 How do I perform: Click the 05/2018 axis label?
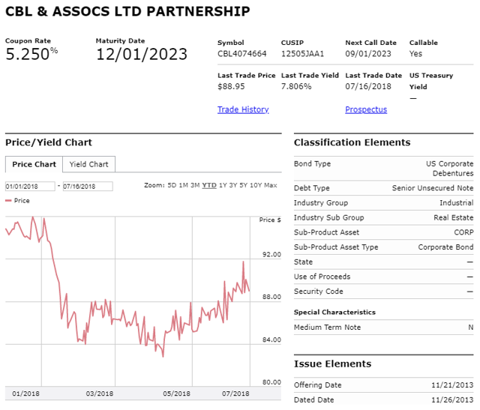tap(176, 394)
